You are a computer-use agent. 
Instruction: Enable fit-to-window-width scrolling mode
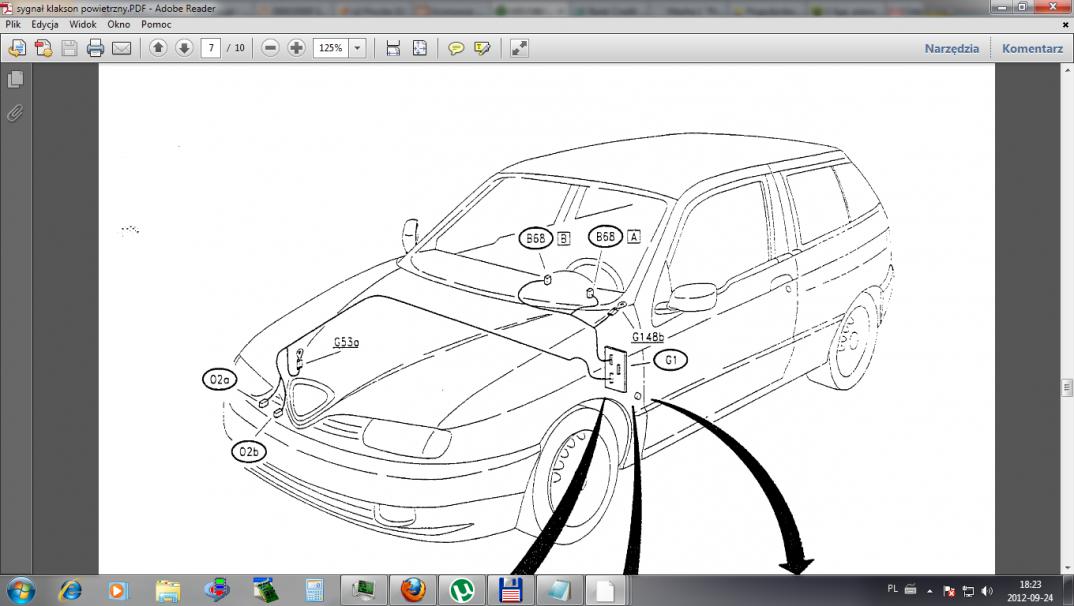tap(393, 48)
